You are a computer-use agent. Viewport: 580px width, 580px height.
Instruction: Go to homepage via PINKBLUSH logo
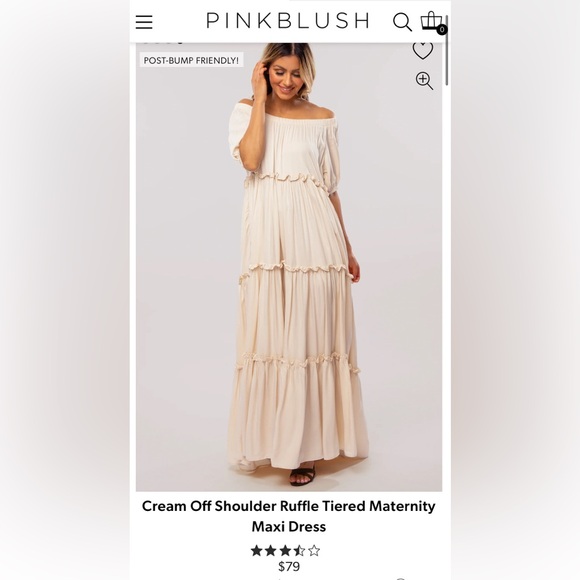[x=287, y=20]
